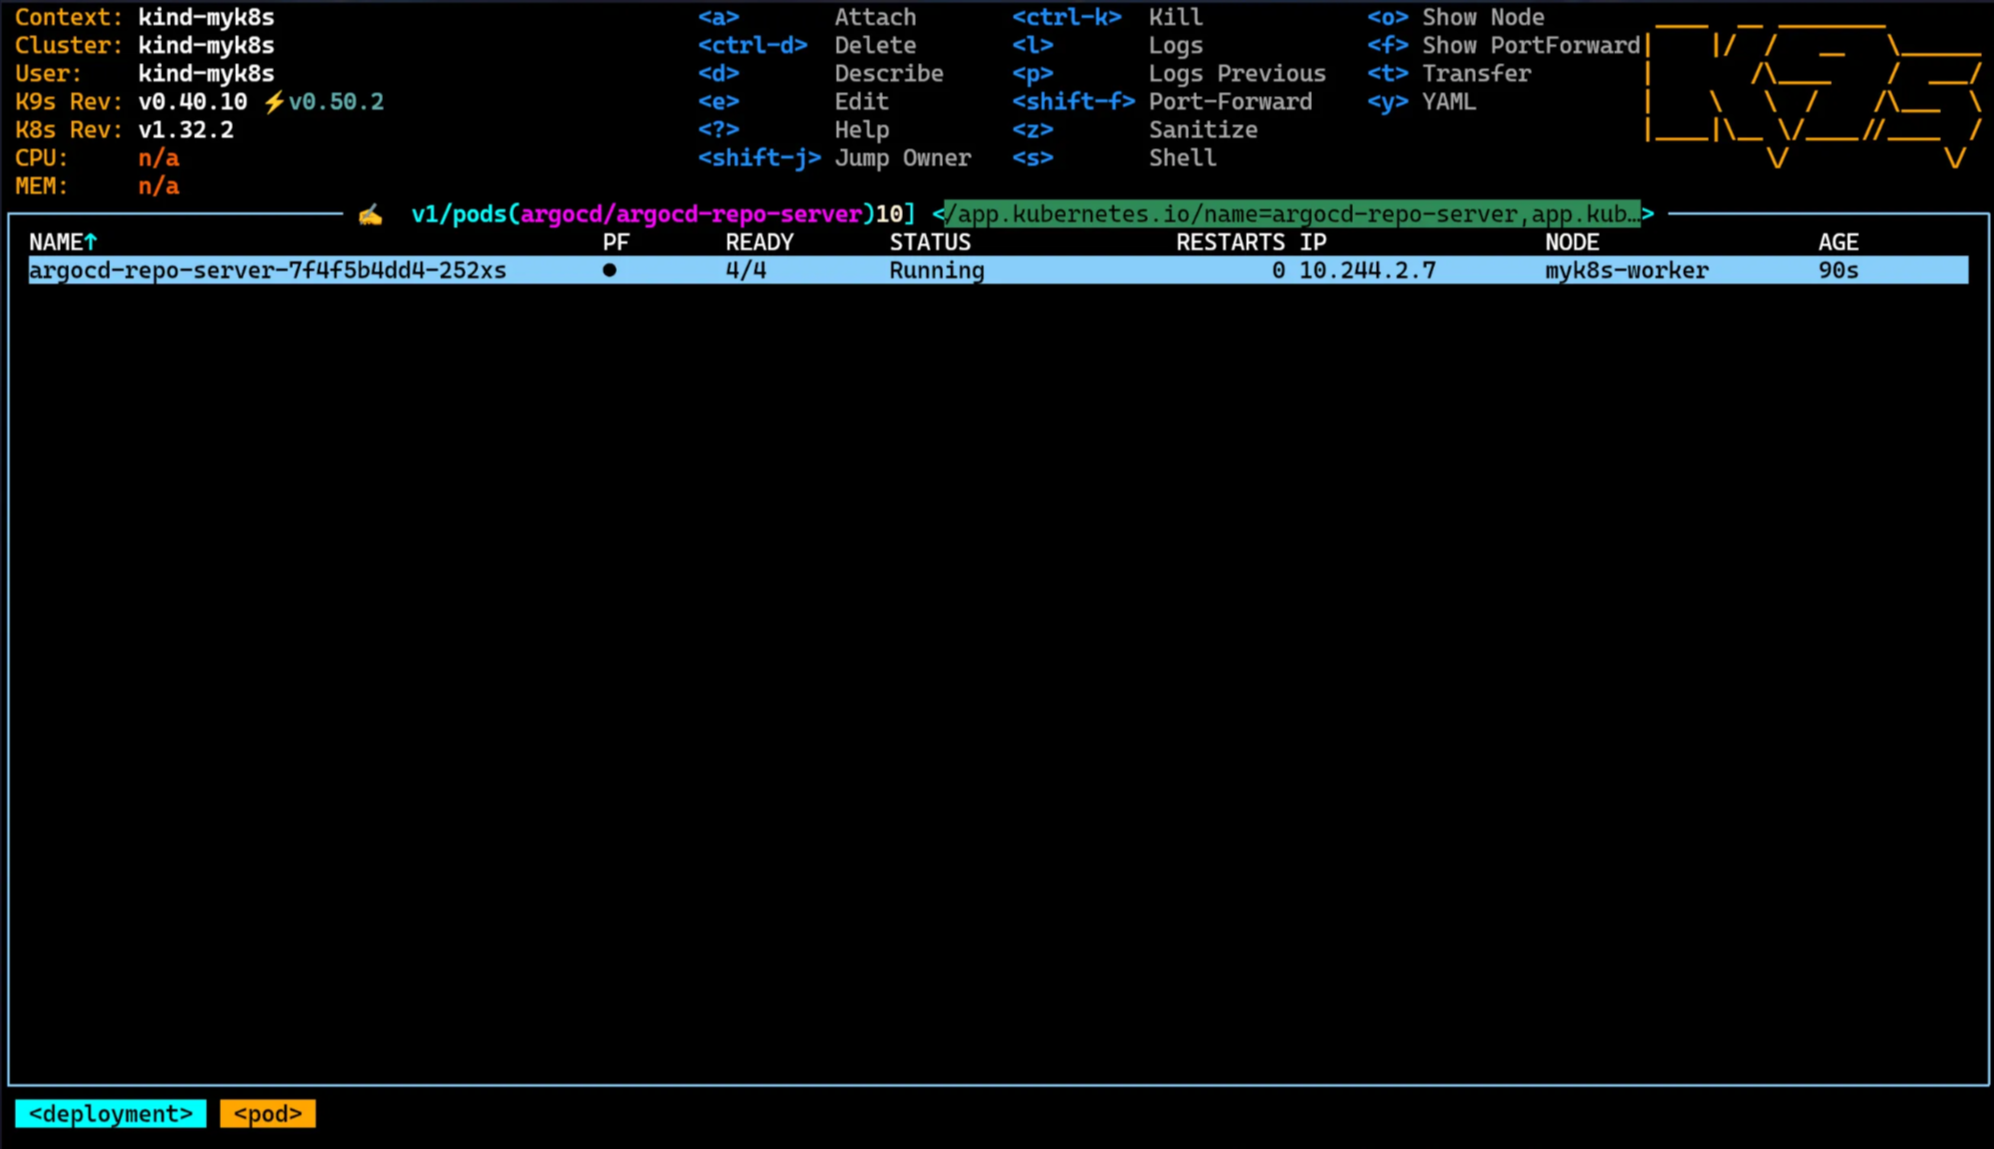Click the Sanitize shortcut hint

pyautogui.click(x=1203, y=129)
